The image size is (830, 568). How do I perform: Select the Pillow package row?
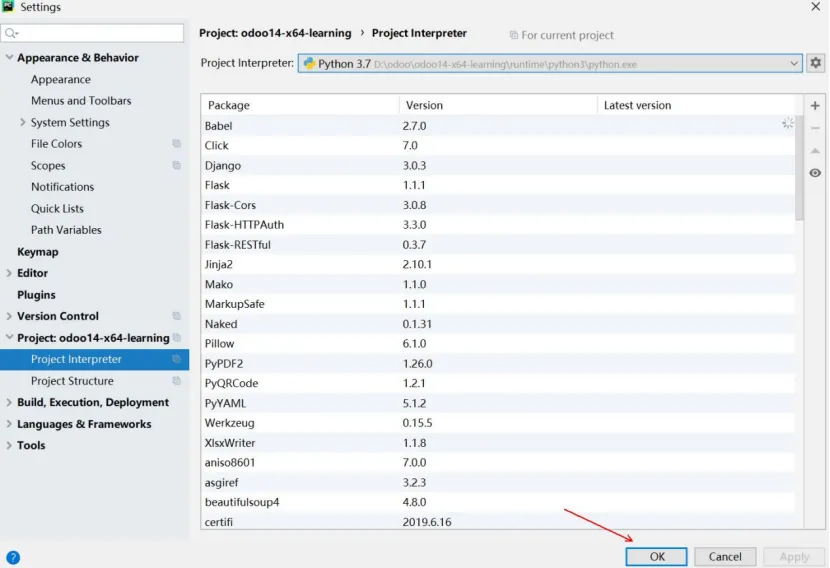[x=498, y=344]
